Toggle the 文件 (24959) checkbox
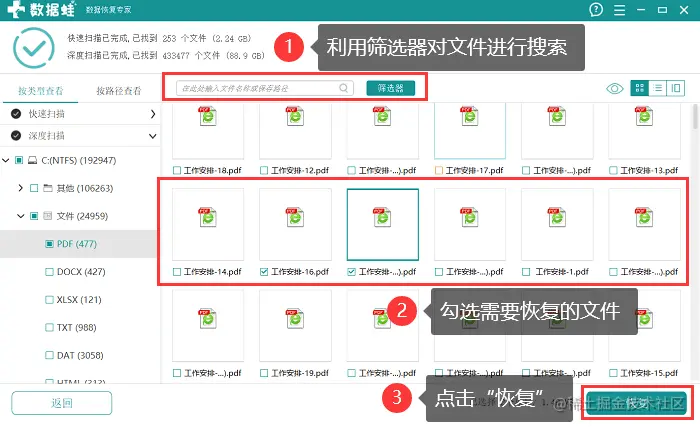Screen dimensions: 700x427 34,216
